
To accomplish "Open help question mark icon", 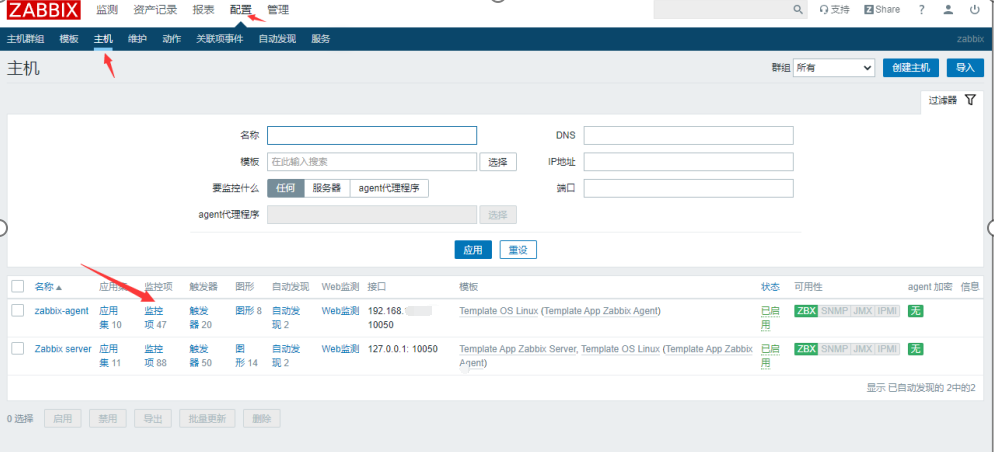I will coord(922,10).
